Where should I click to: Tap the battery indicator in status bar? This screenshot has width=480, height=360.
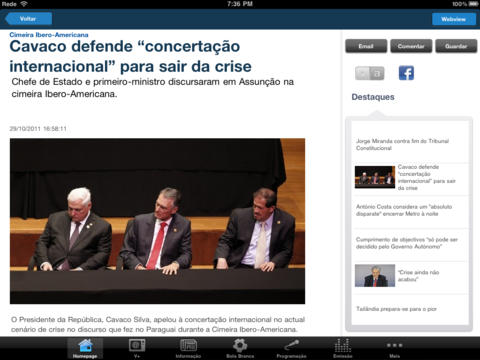click(x=473, y=4)
